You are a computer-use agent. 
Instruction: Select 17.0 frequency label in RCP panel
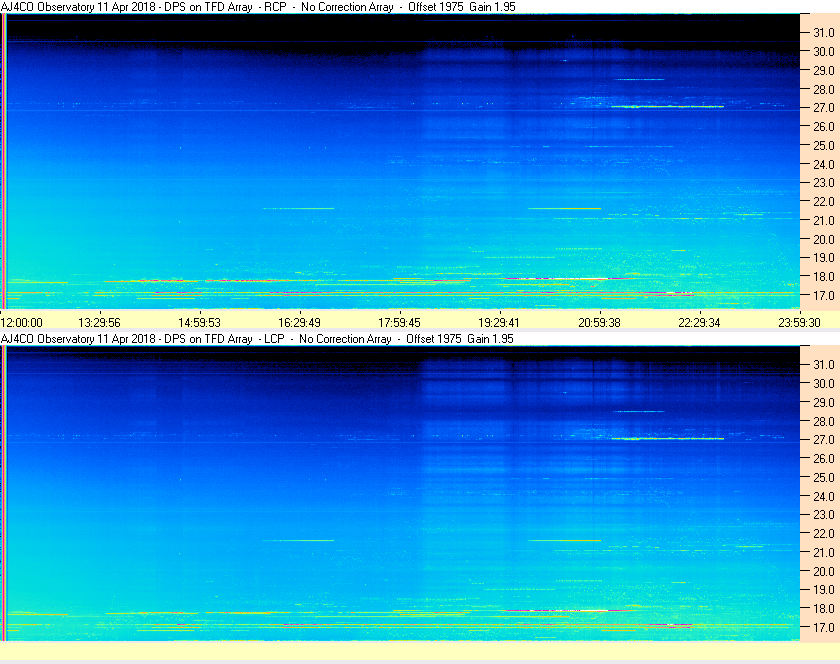point(824,295)
